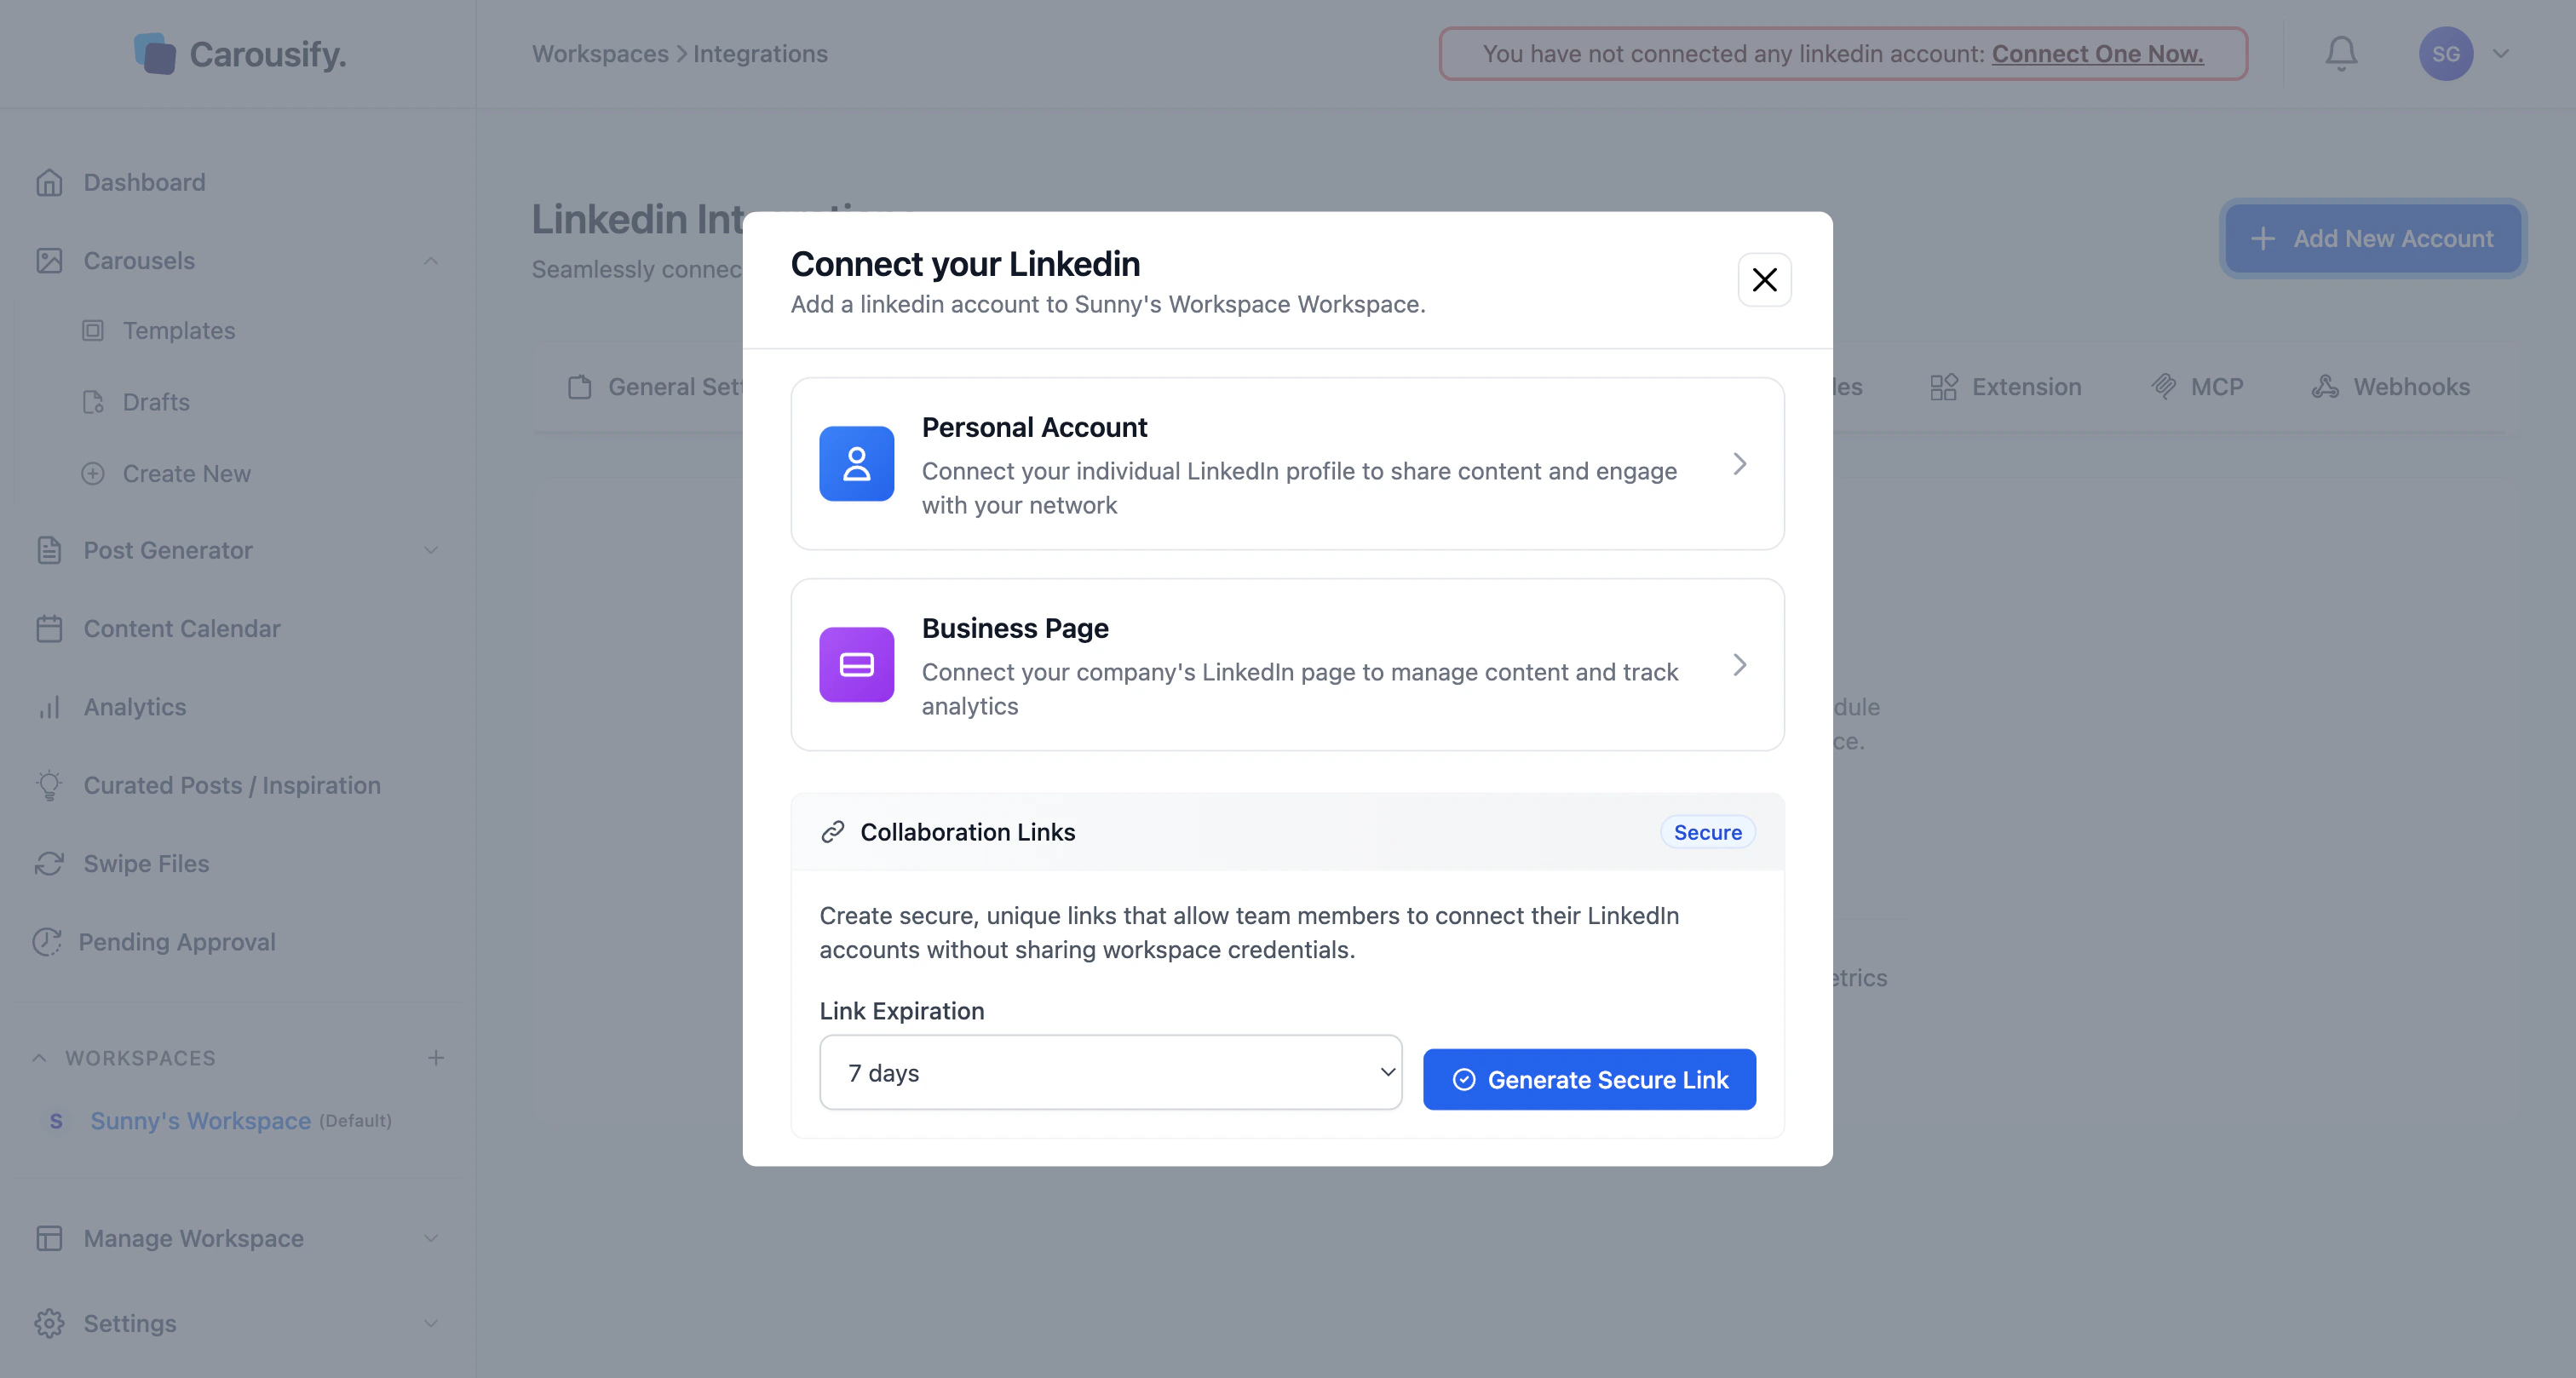Click the Create New plus icon
2576x1378 pixels.
click(x=93, y=473)
